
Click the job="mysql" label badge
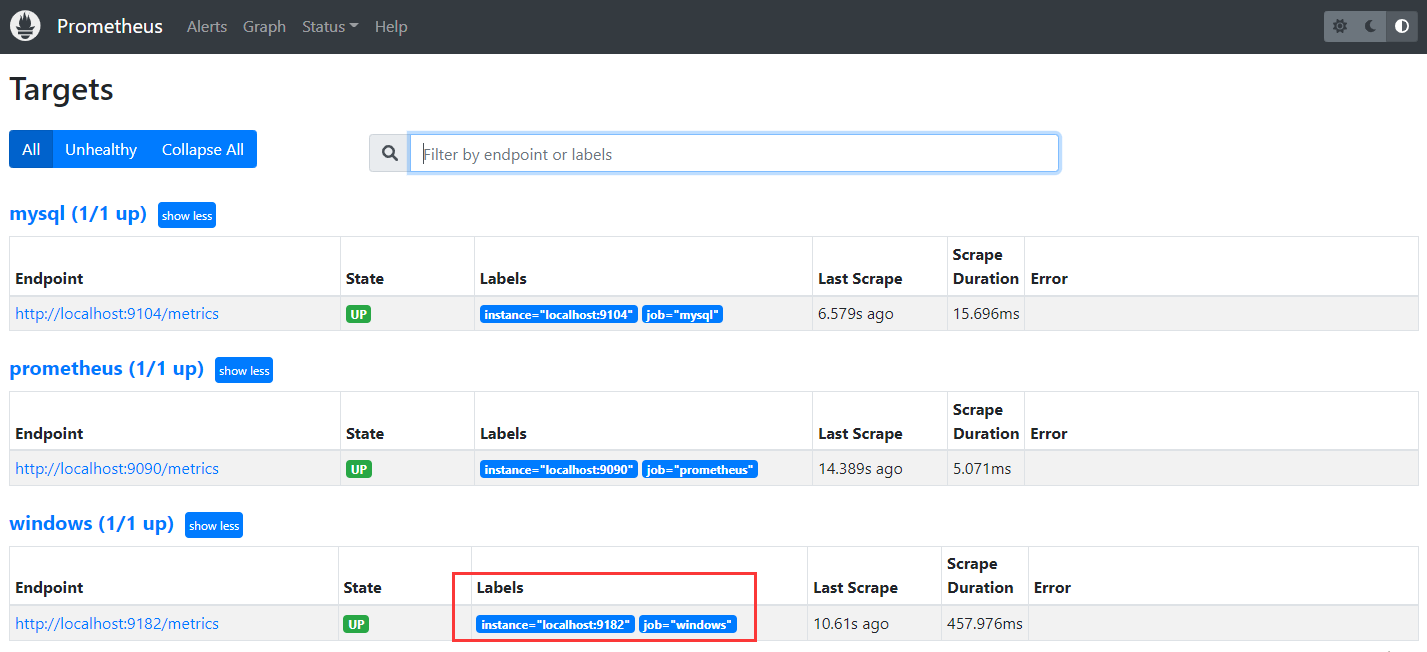tap(683, 315)
